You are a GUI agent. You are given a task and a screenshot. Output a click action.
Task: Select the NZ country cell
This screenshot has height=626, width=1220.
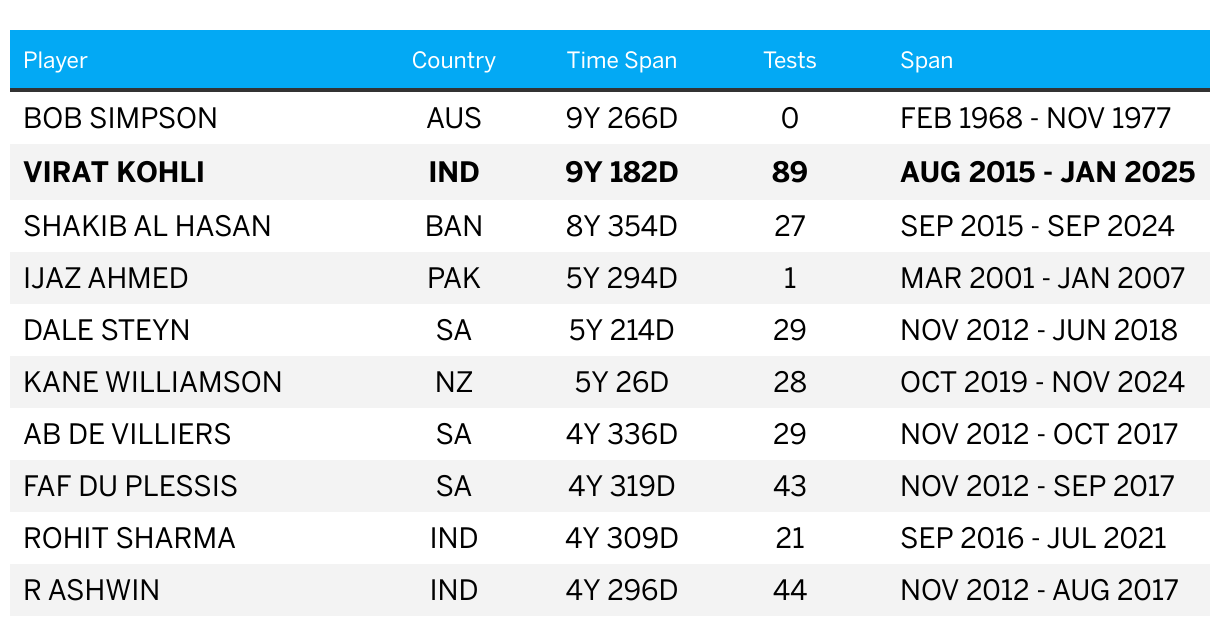454,382
